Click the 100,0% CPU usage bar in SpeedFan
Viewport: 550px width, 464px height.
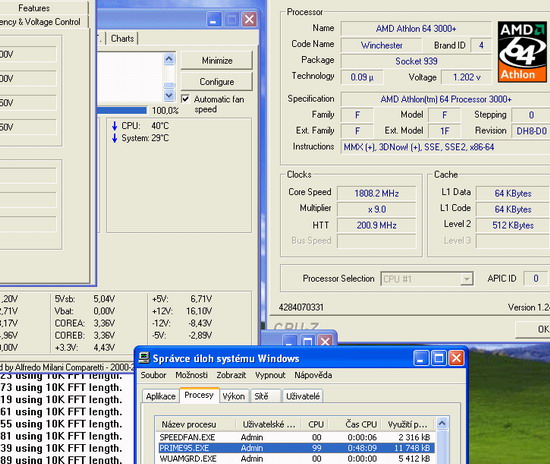click(122, 110)
